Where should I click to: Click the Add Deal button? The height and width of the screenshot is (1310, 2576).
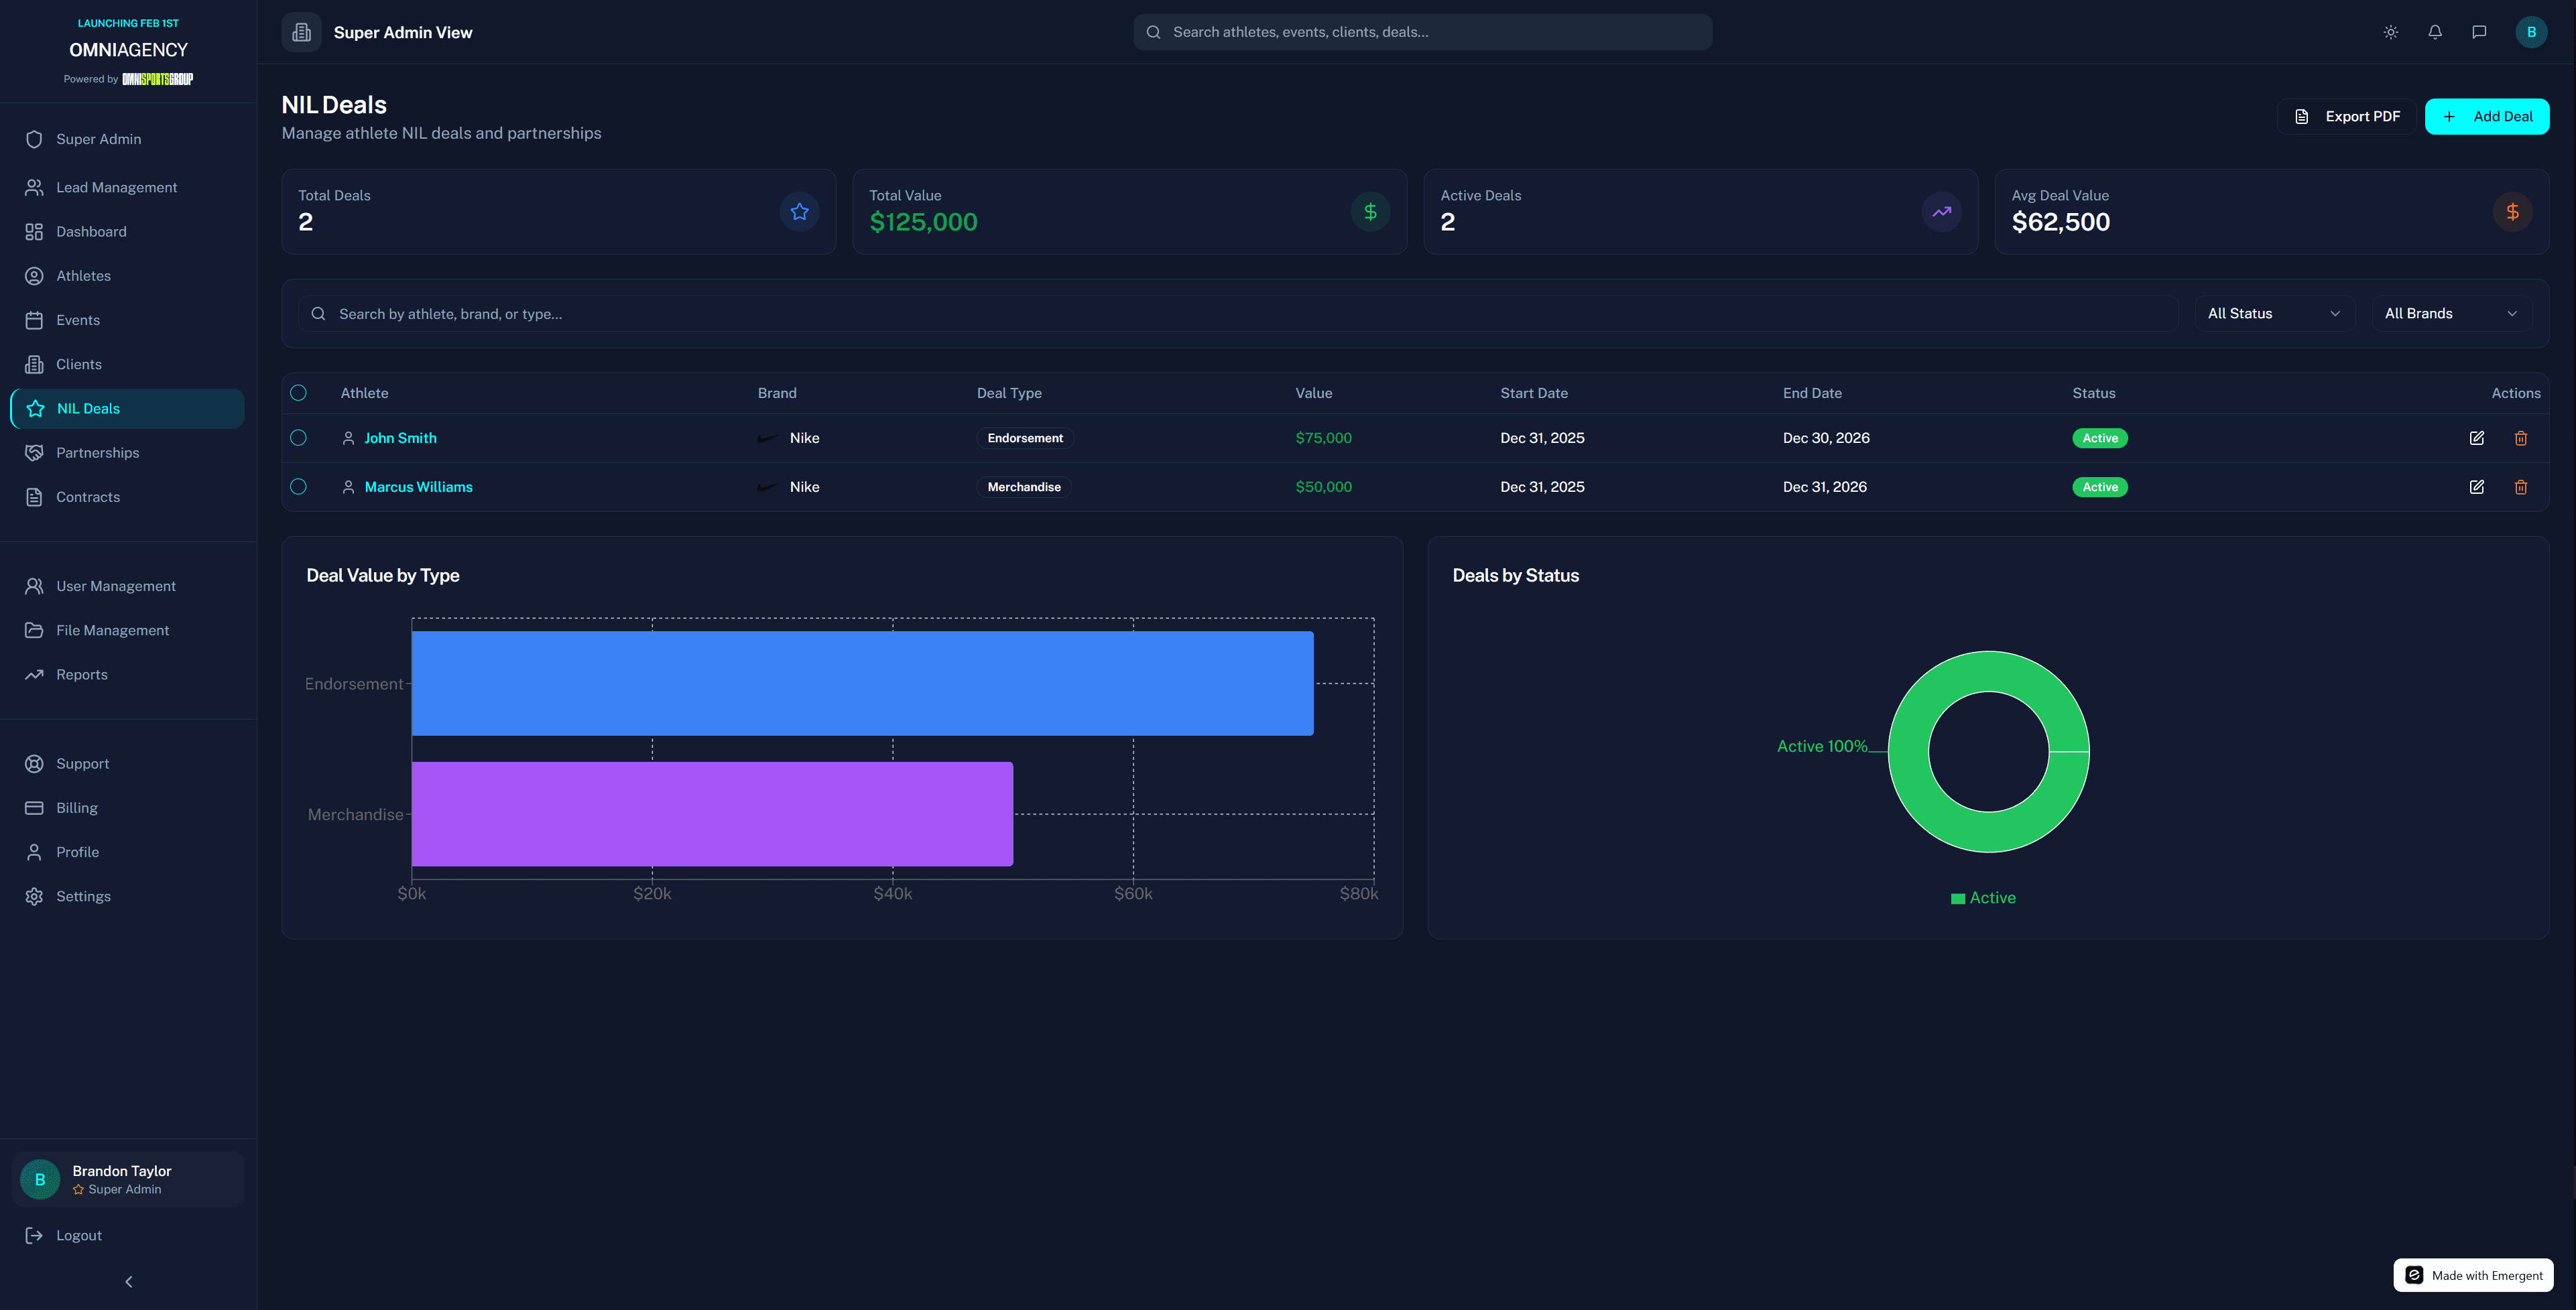point(2486,116)
